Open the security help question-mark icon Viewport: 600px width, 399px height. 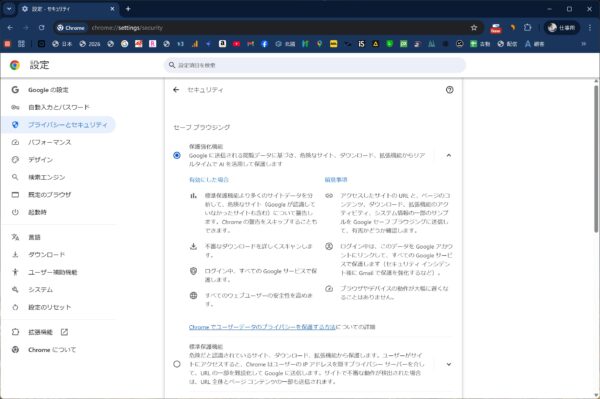coord(450,90)
